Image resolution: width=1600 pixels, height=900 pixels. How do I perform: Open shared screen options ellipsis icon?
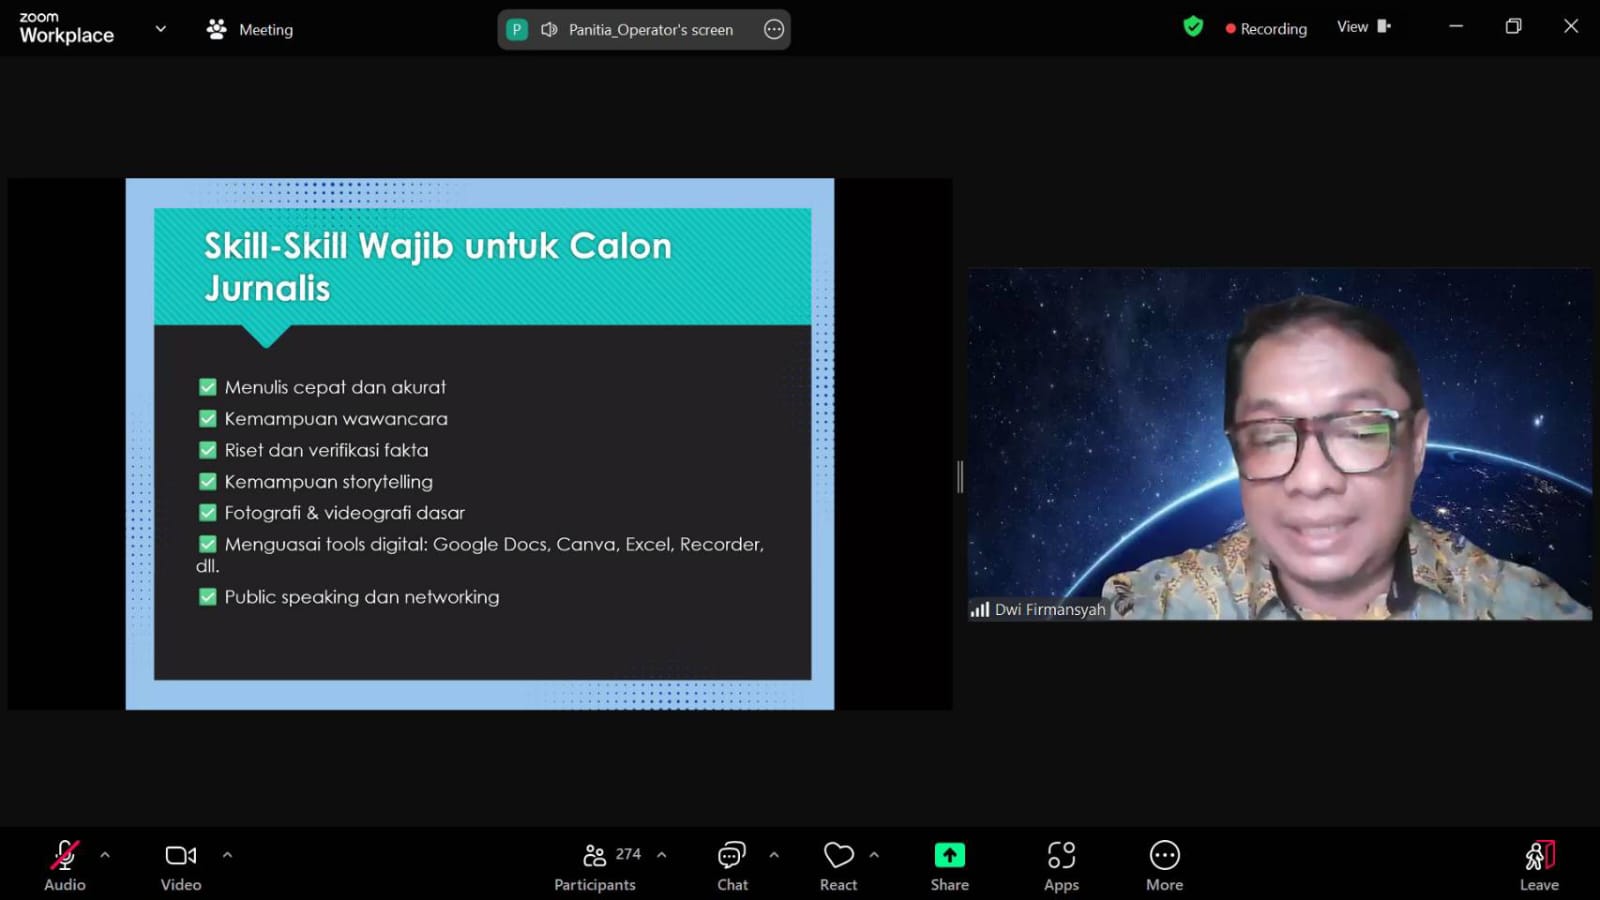pos(774,30)
